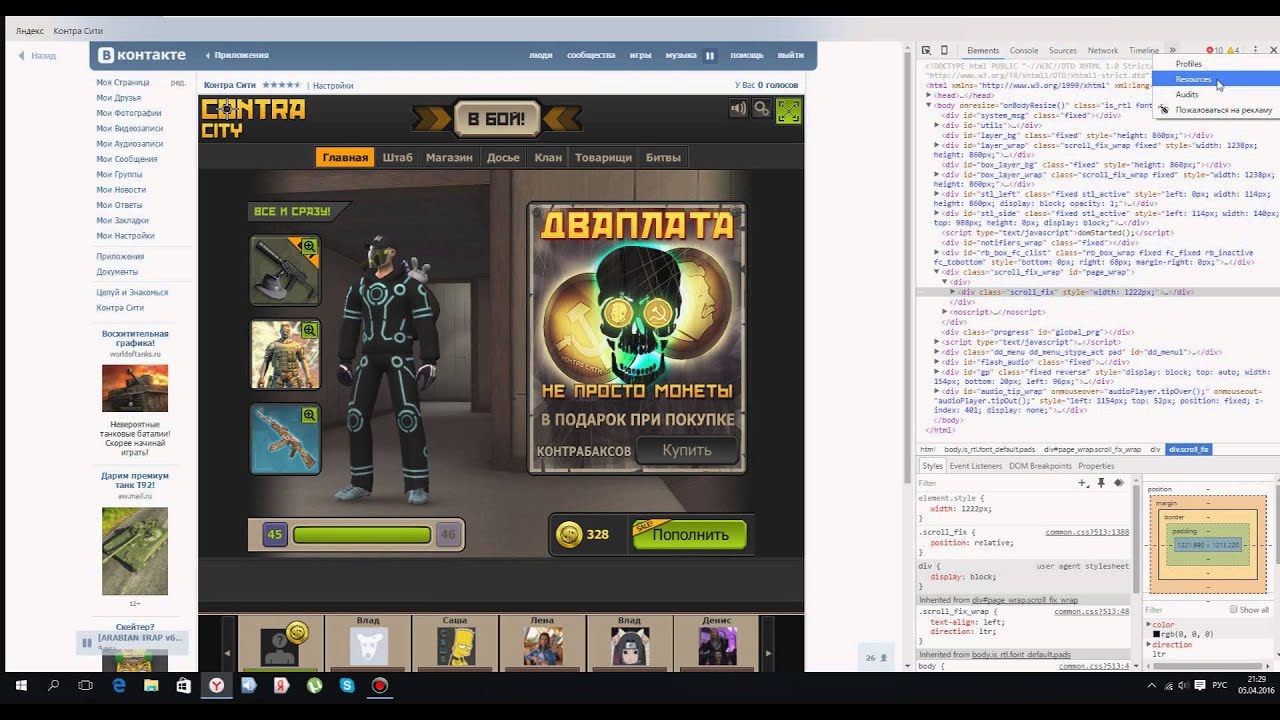Select the DevTools inspect element icon

tap(926, 50)
